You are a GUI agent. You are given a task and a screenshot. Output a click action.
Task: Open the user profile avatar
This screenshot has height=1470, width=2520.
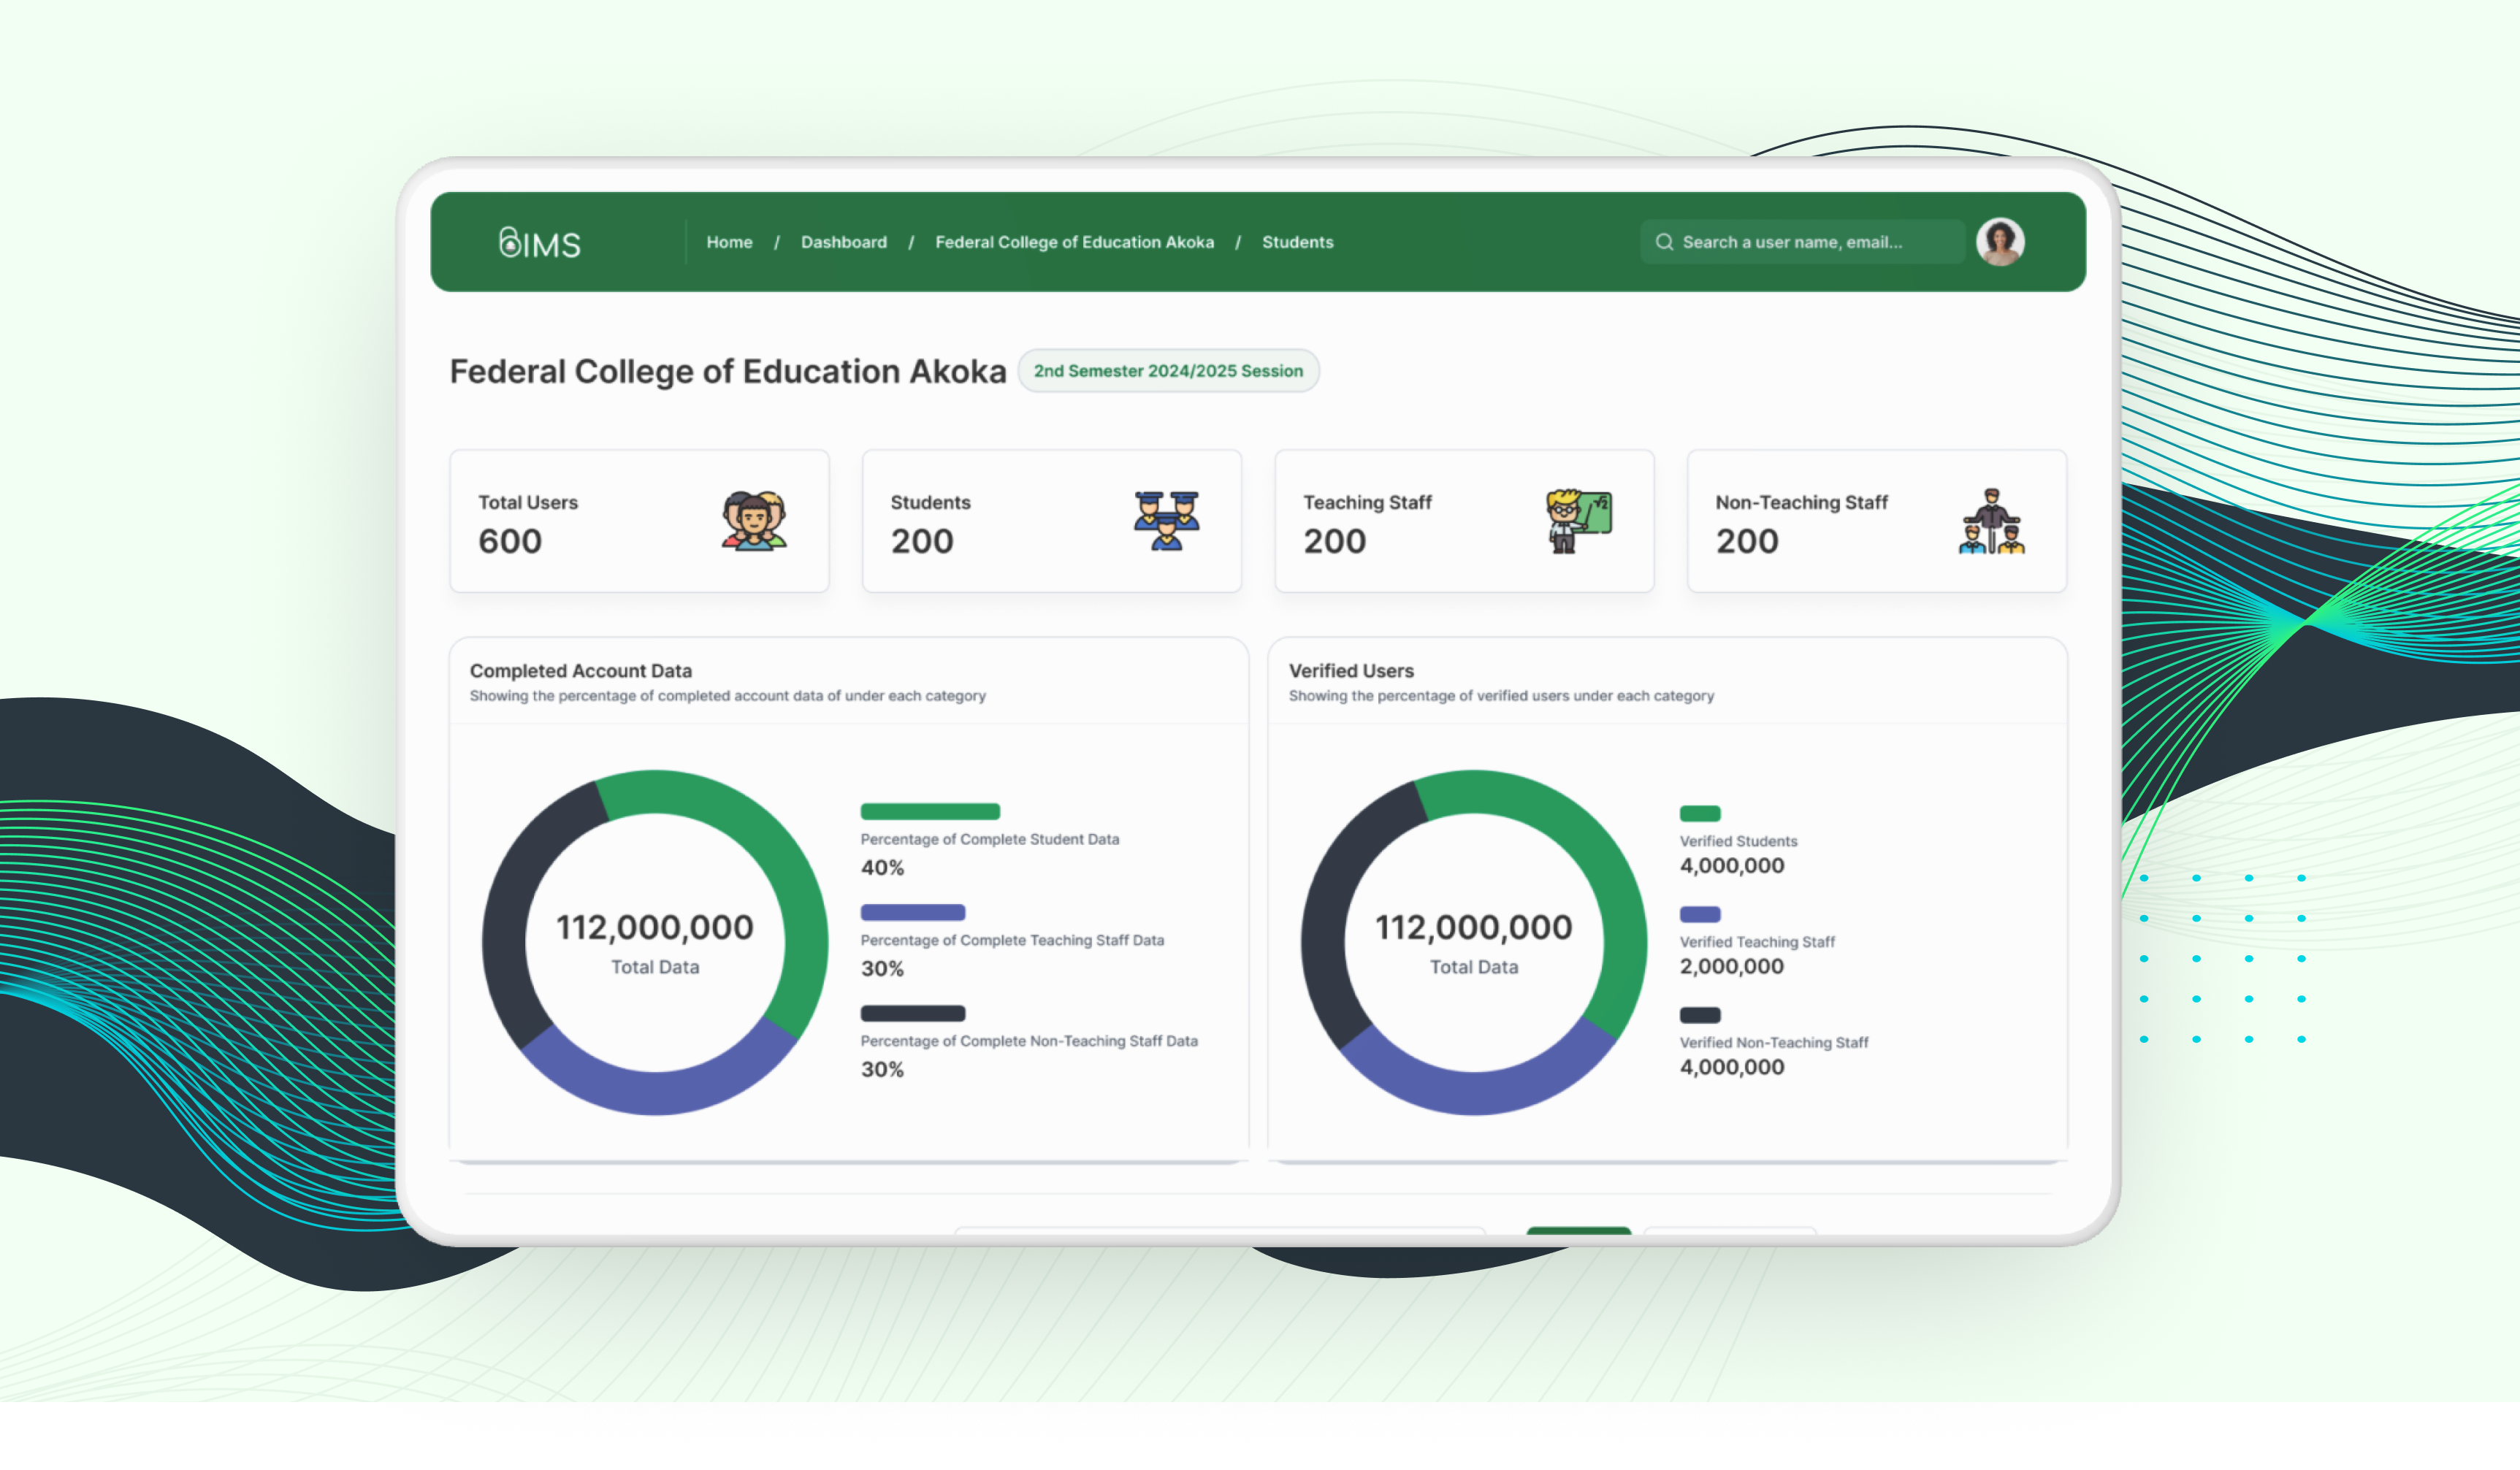click(x=2000, y=242)
